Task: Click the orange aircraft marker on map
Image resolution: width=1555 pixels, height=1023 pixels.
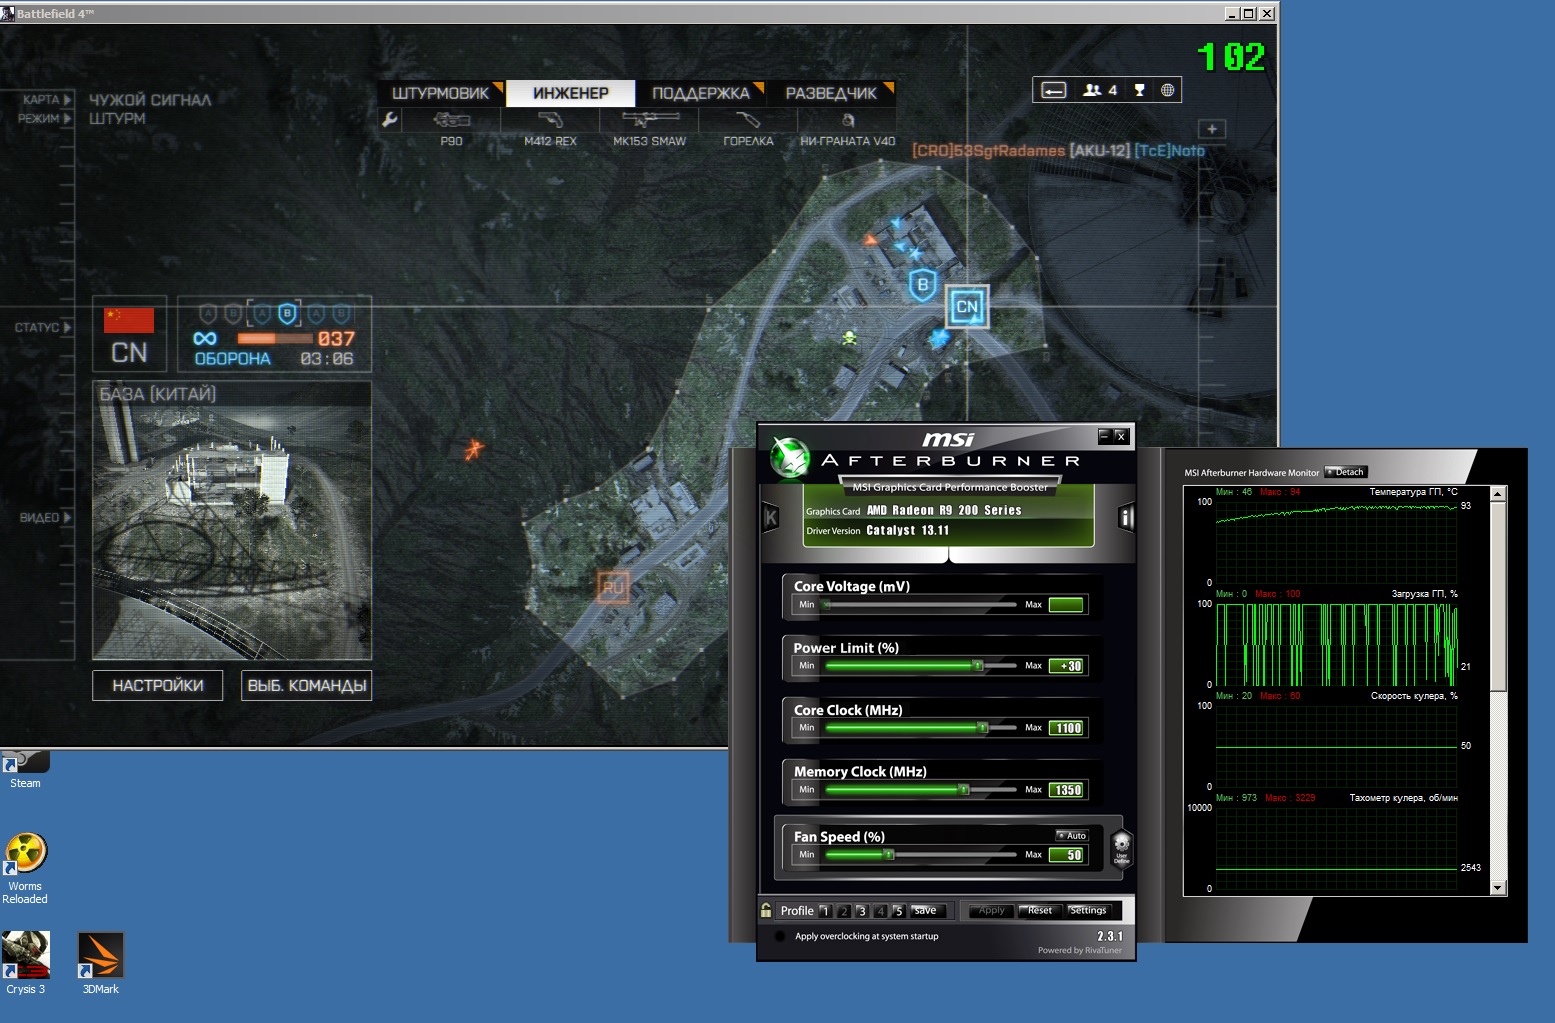Action: point(473,450)
